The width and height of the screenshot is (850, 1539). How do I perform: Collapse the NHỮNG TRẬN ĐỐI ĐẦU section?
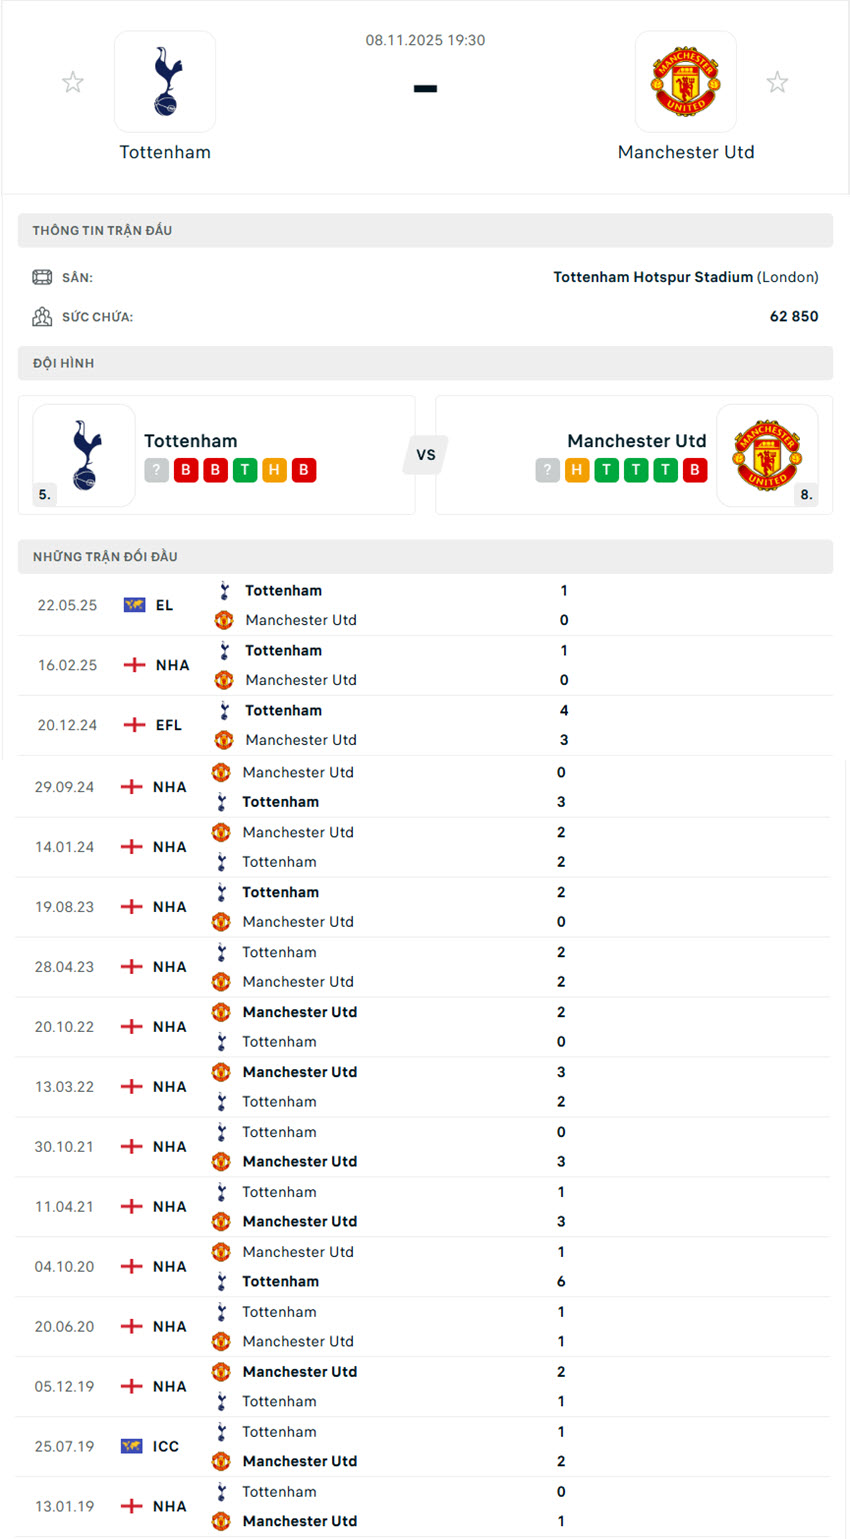425,556
